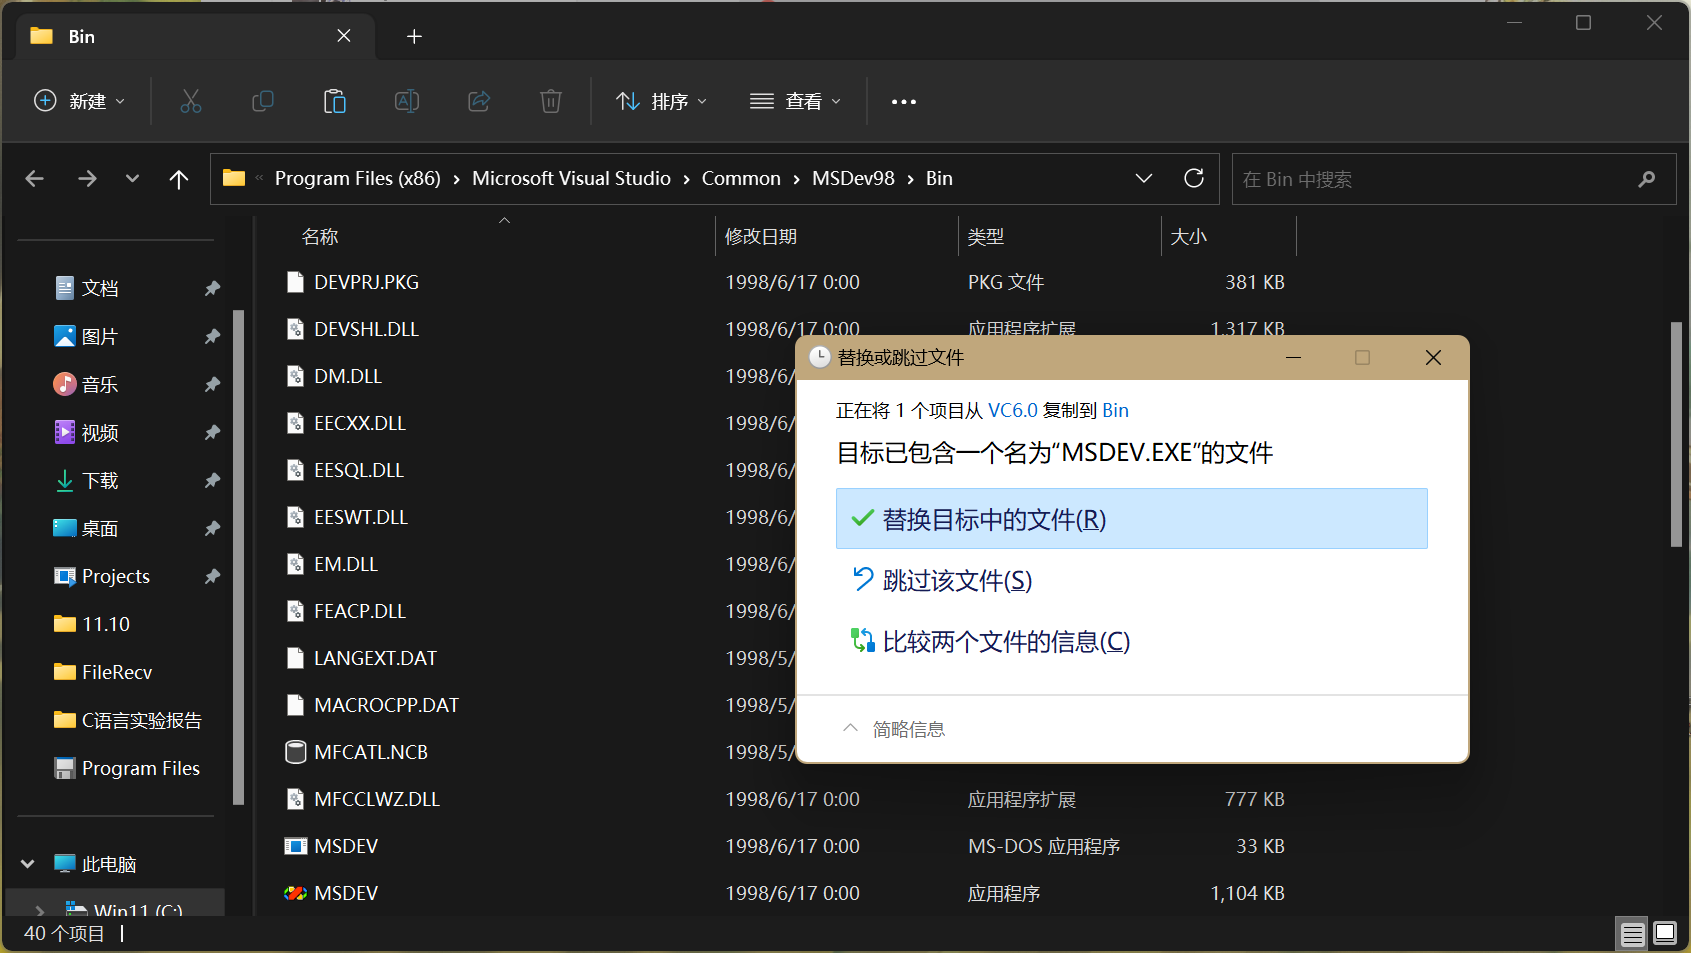Click the Paste icon in the toolbar
This screenshot has width=1691, height=953.
point(334,101)
